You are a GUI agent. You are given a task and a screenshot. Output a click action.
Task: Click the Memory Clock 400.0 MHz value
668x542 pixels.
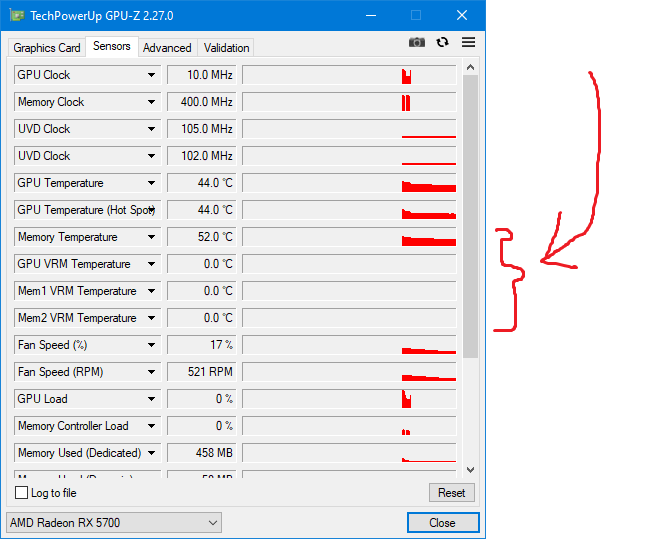(202, 102)
